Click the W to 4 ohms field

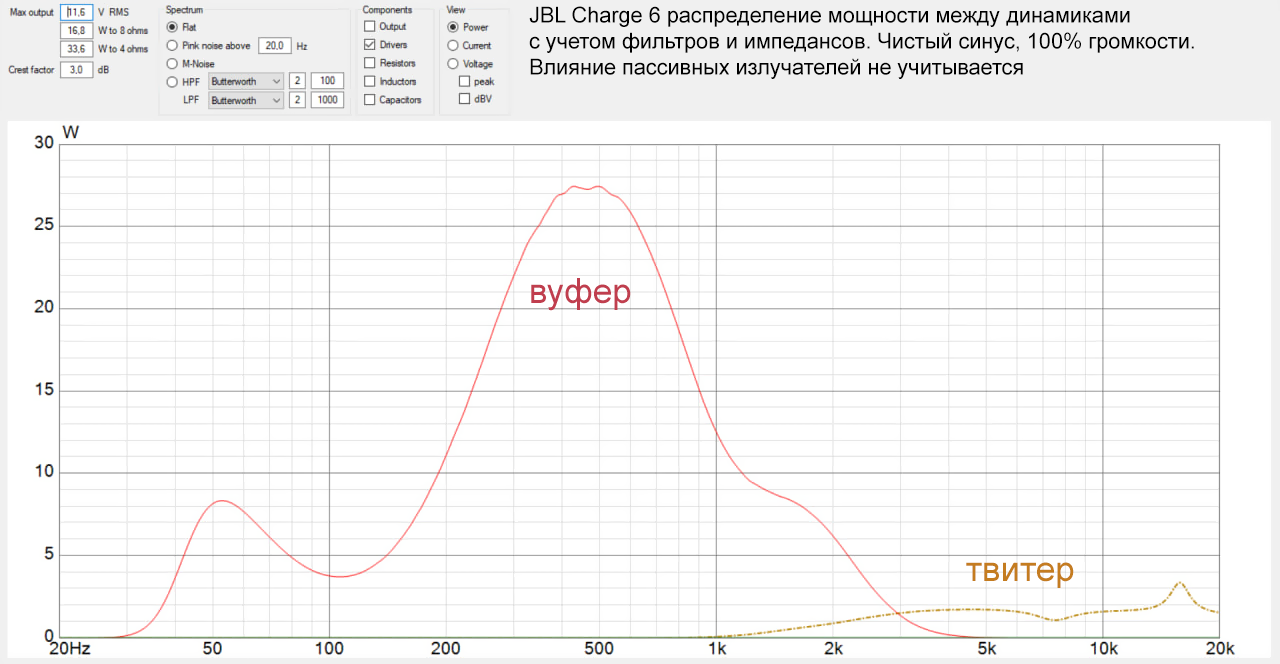pos(77,48)
